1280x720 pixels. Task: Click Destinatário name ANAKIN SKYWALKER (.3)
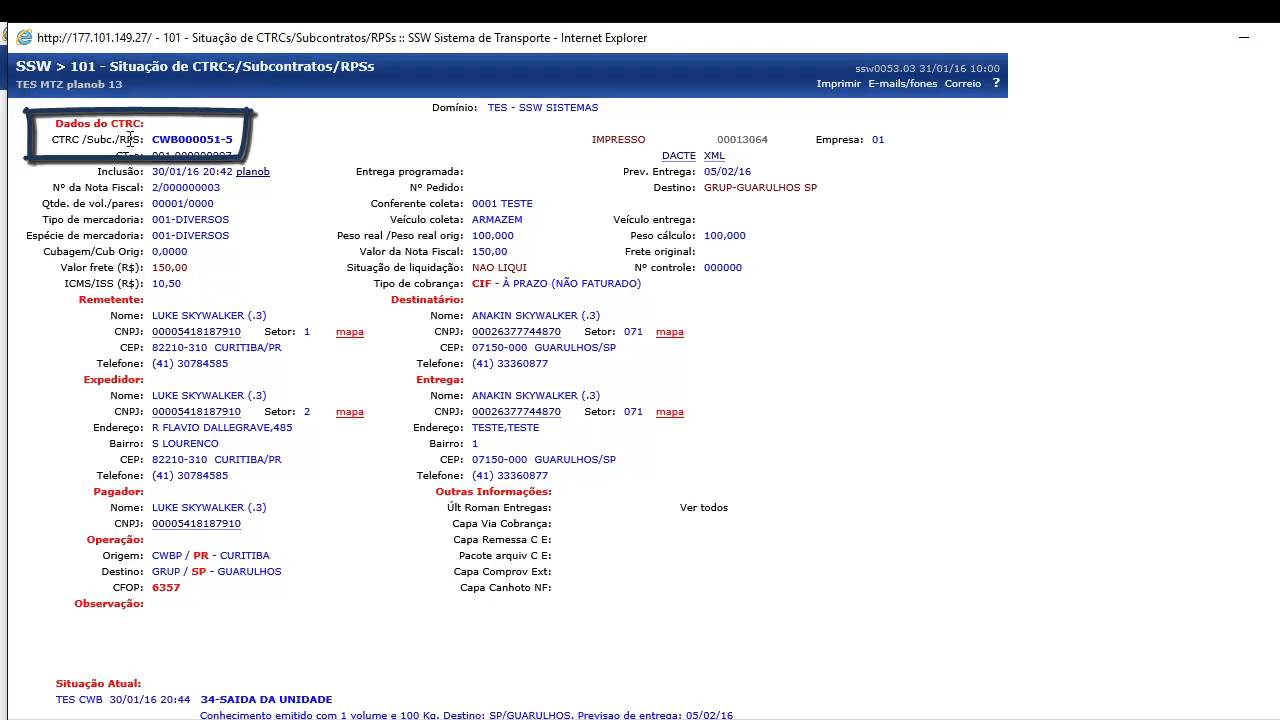(x=536, y=316)
